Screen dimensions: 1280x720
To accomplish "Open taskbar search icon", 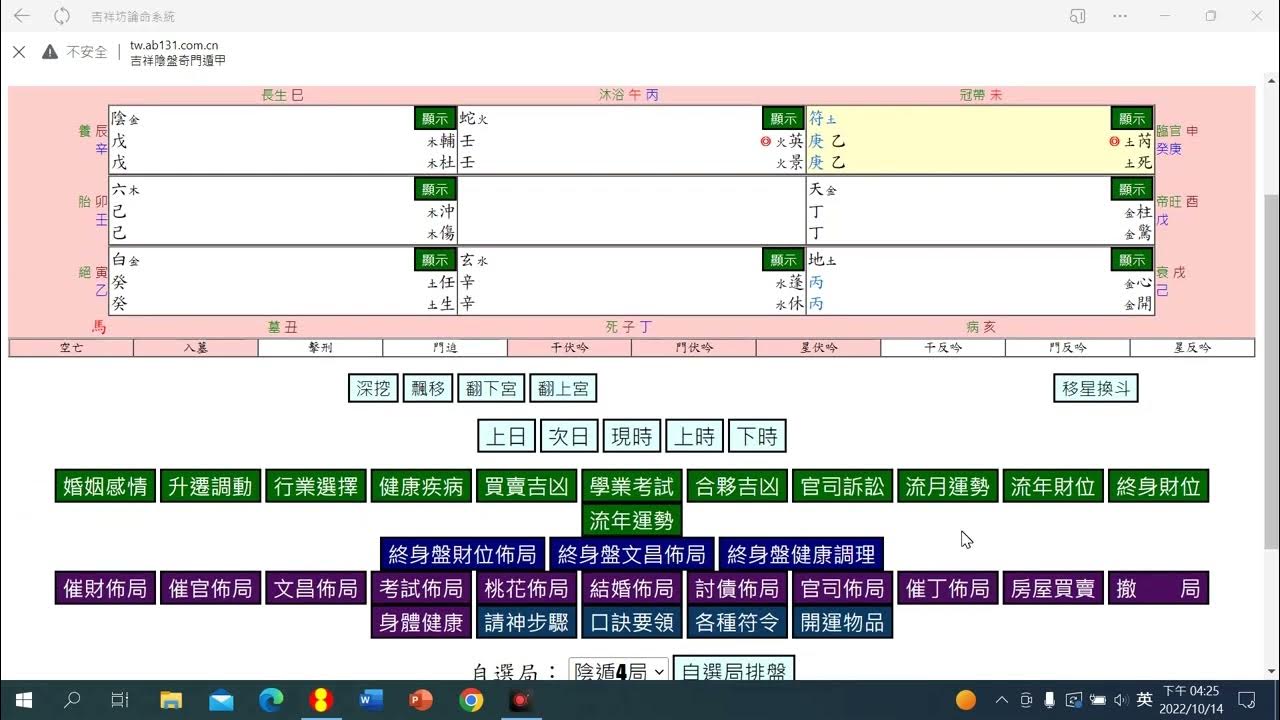I will point(72,700).
